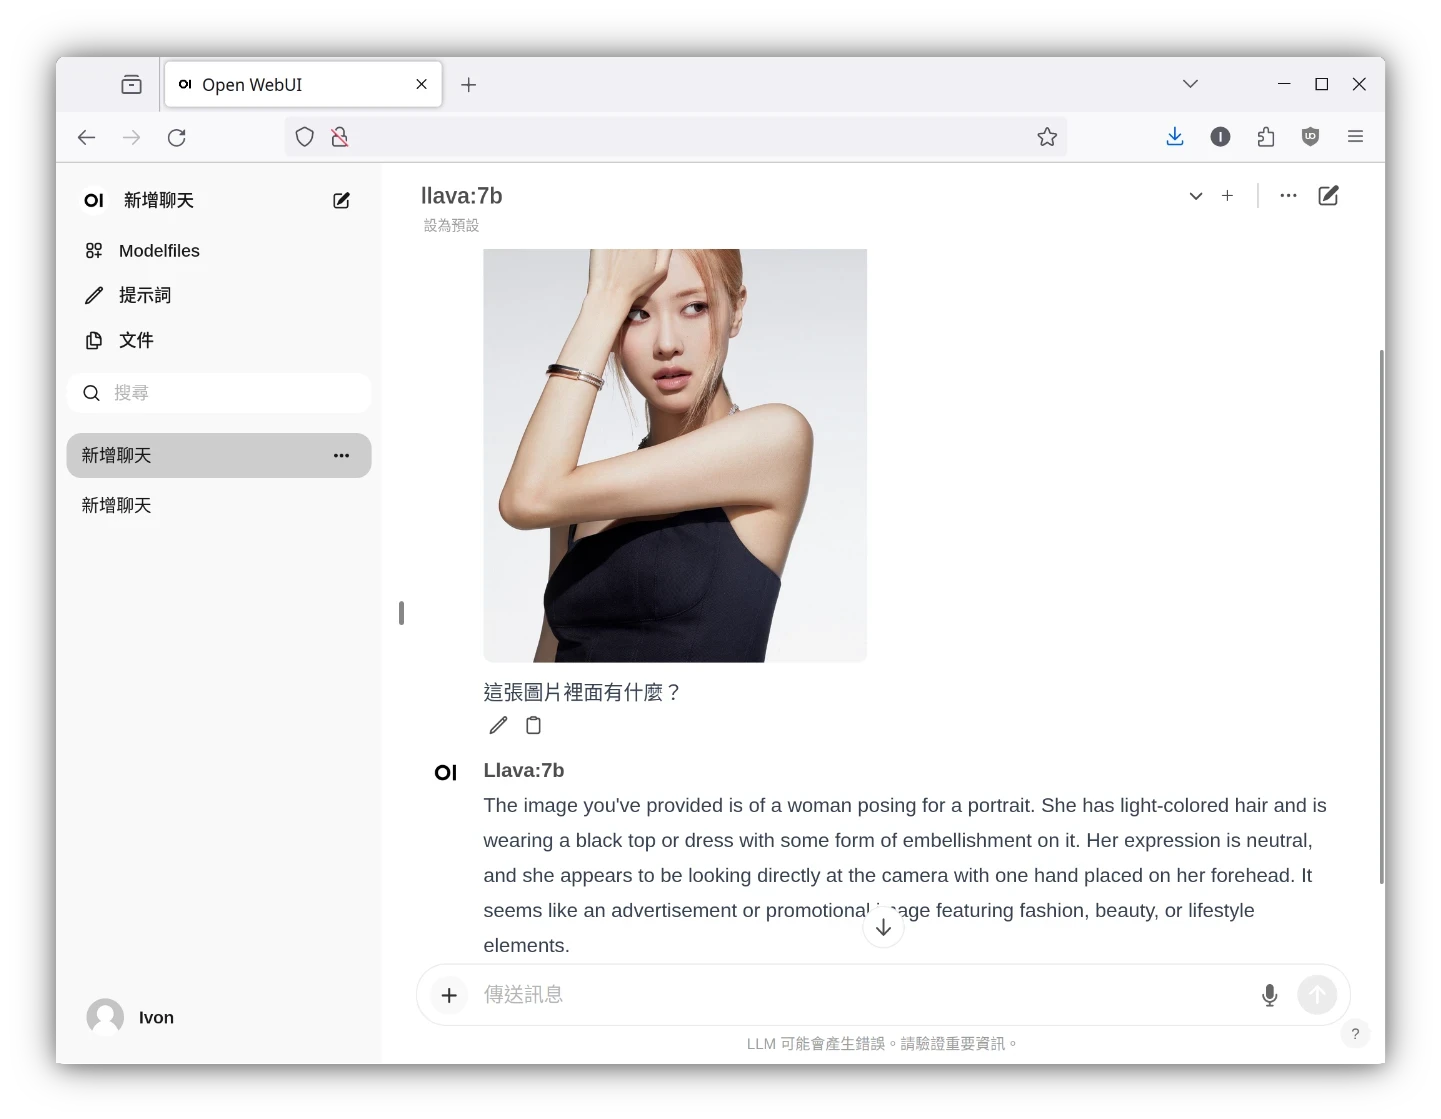Viewport: 1441px width, 1119px height.
Task: Open the 提示詞 prompts section
Action: pyautogui.click(x=144, y=296)
